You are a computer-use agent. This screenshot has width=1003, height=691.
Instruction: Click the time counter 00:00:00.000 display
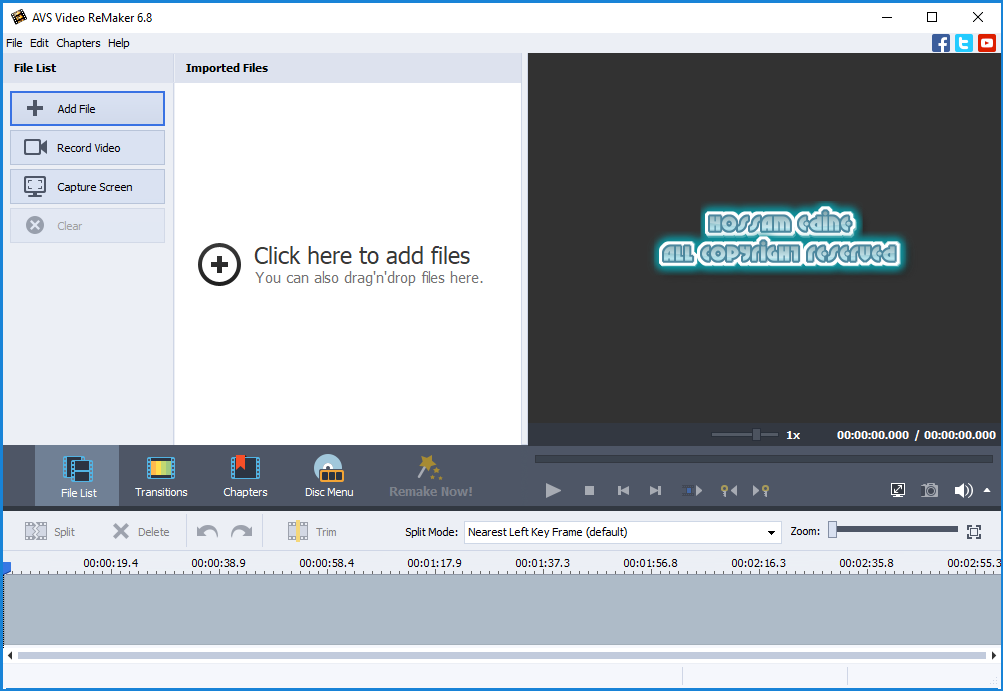[916, 435]
